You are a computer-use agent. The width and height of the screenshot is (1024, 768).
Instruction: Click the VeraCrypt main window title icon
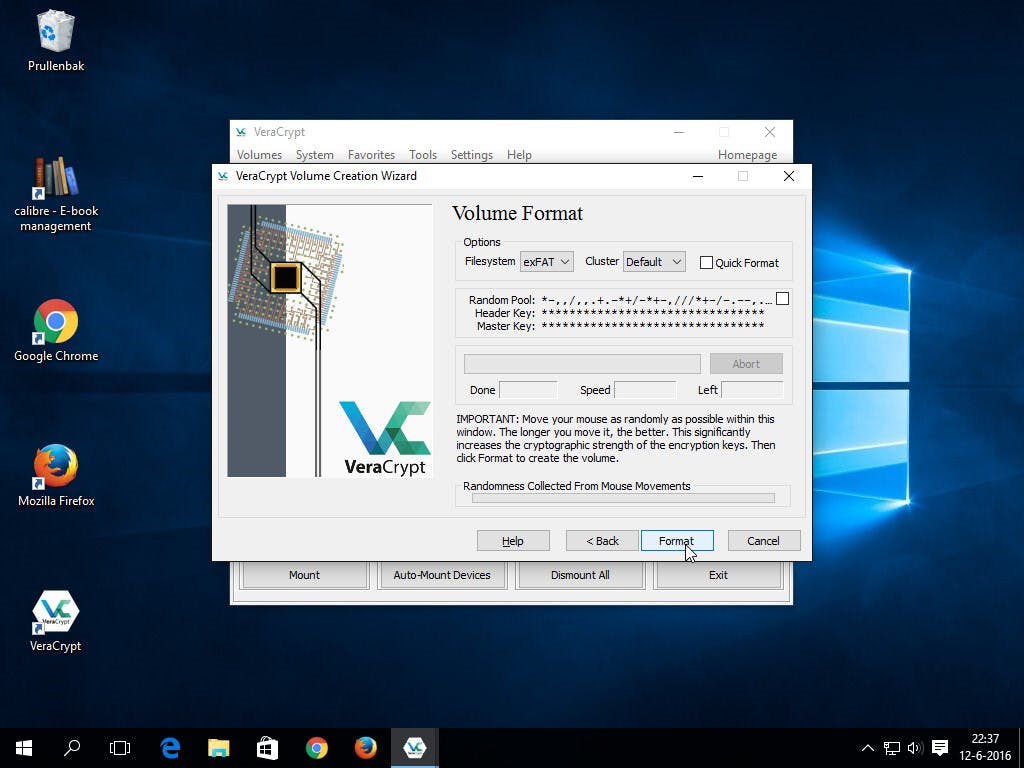[x=241, y=132]
